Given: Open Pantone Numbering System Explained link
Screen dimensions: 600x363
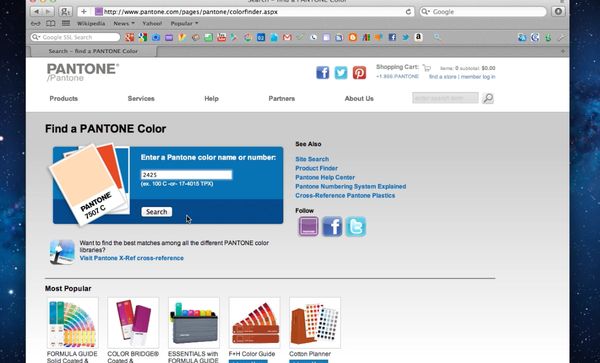Looking at the screenshot, I should (x=351, y=186).
